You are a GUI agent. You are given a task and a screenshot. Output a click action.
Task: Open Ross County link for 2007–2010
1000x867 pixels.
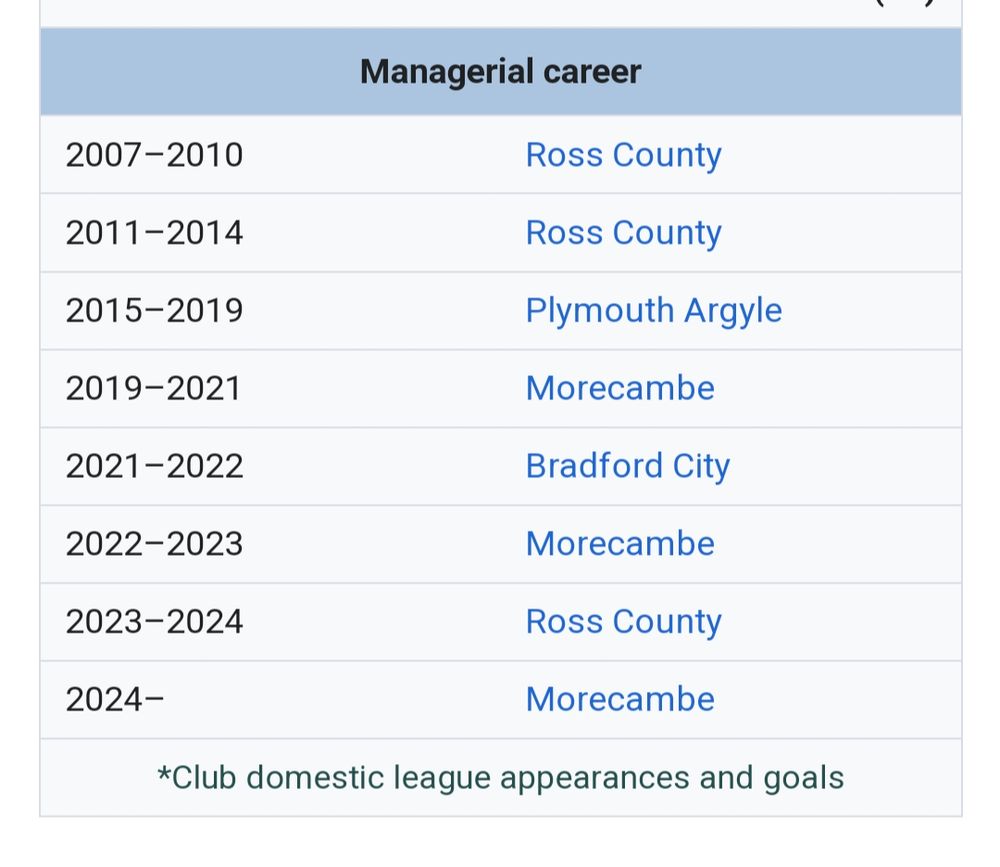coord(623,155)
